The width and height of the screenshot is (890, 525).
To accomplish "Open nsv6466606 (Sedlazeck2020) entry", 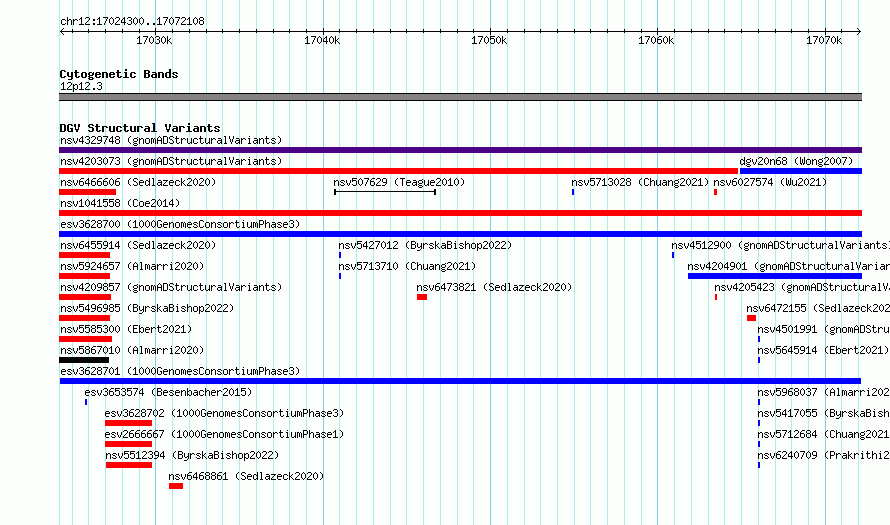I will coord(138,182).
